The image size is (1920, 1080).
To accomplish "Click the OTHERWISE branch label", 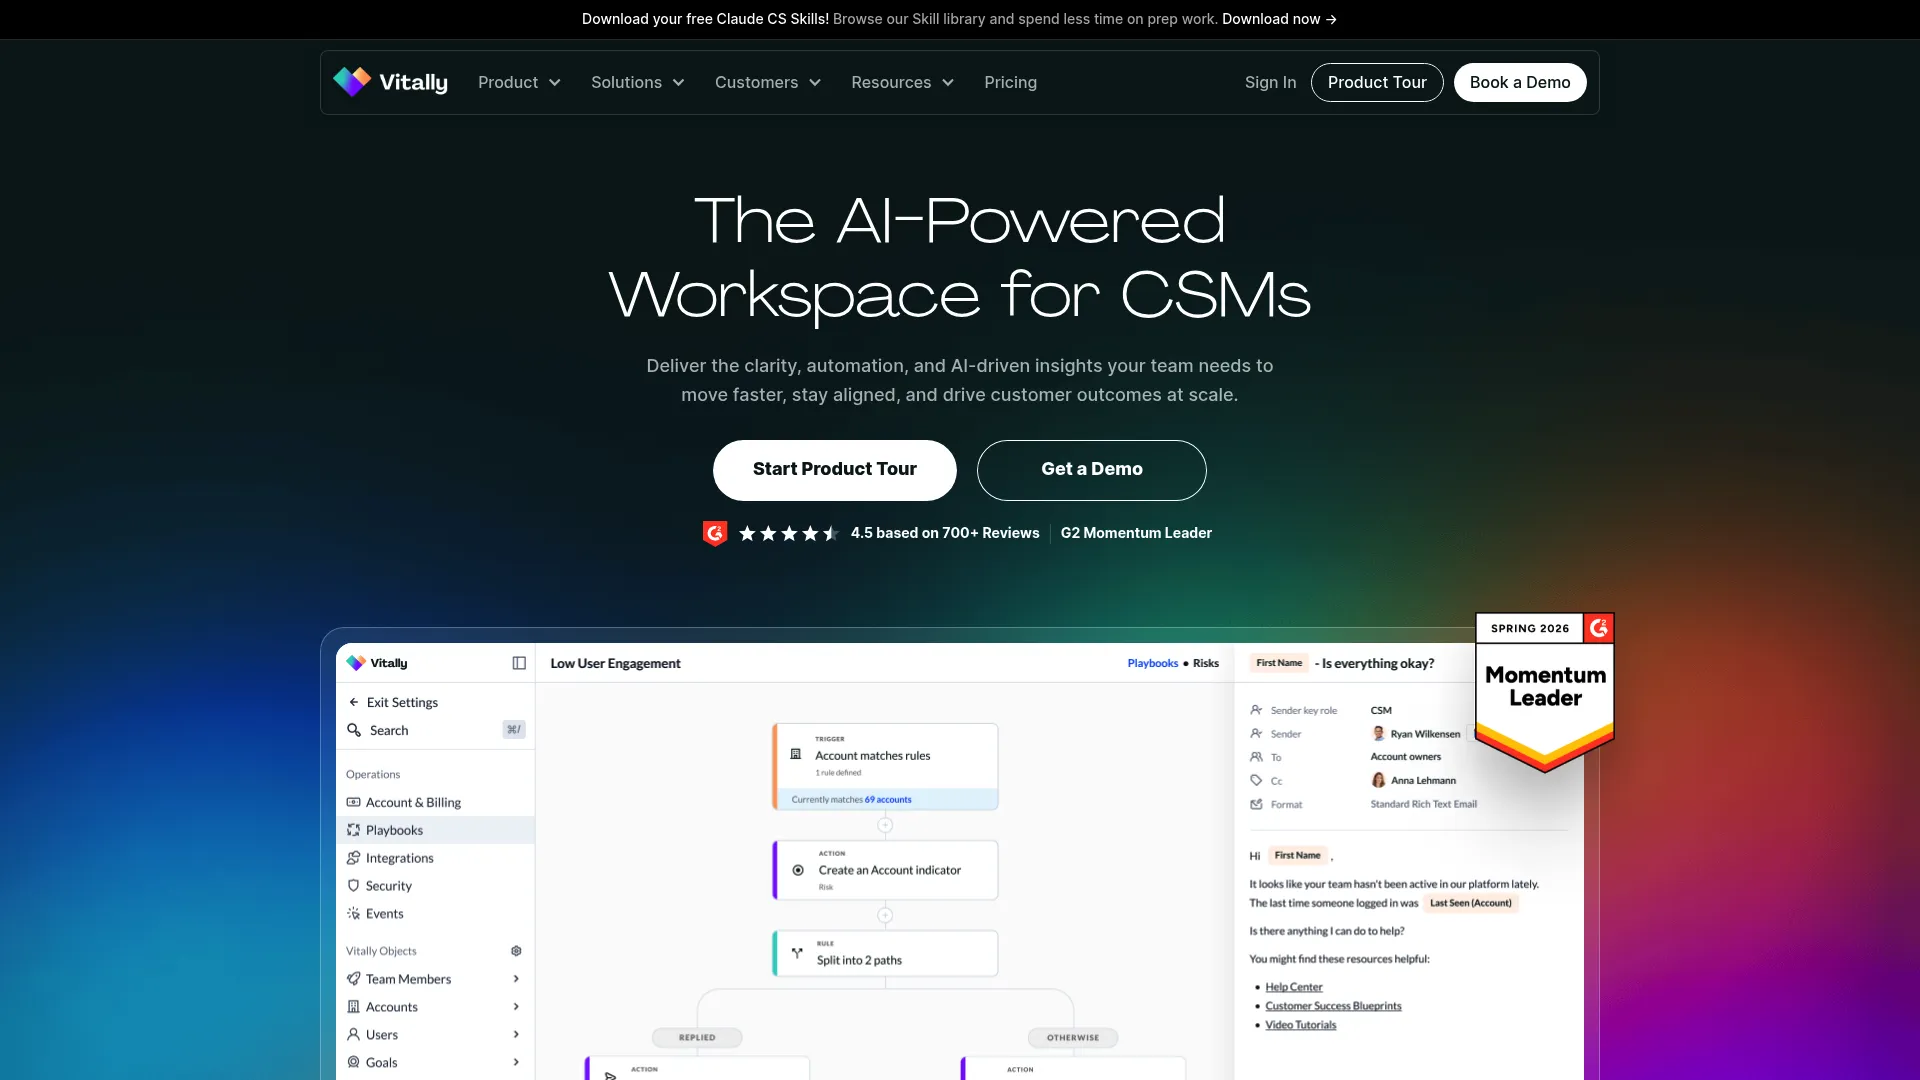I will [x=1073, y=1037].
